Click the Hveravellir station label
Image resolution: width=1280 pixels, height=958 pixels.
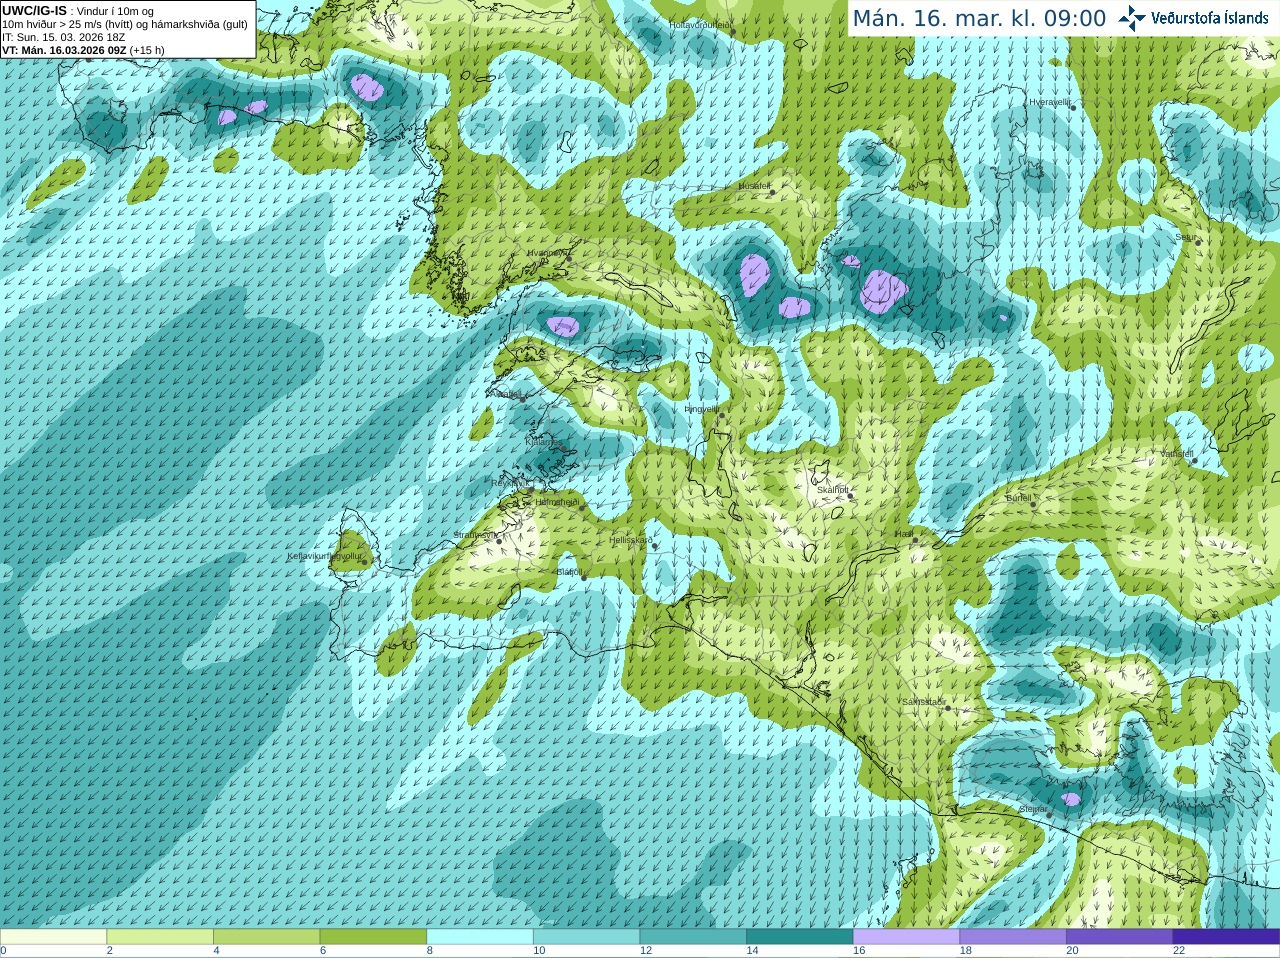point(1050,102)
